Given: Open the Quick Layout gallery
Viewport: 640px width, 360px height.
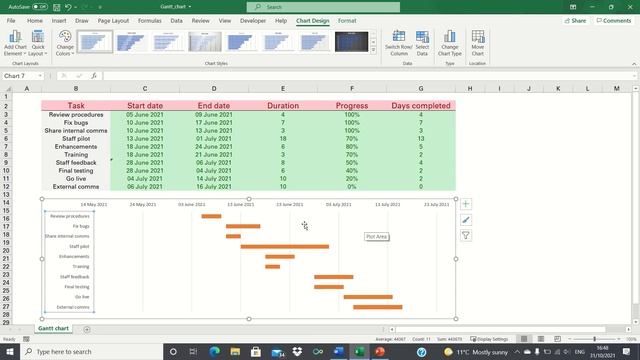Looking at the screenshot, I should coord(38,42).
